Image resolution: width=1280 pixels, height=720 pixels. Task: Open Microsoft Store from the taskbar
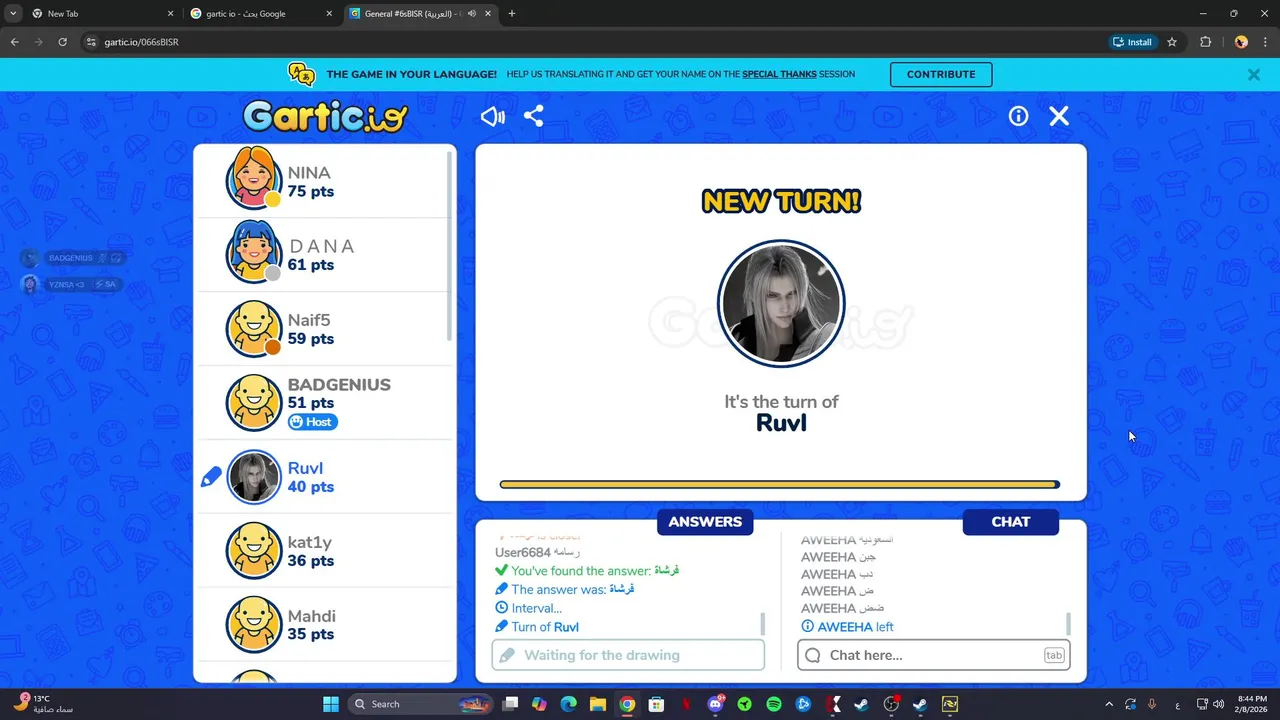pyautogui.click(x=656, y=704)
